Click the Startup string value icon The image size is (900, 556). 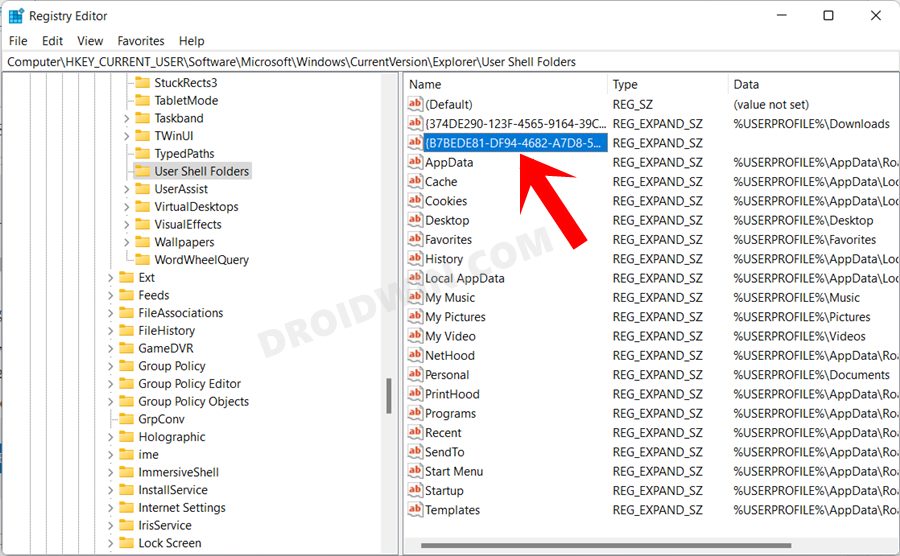point(415,490)
